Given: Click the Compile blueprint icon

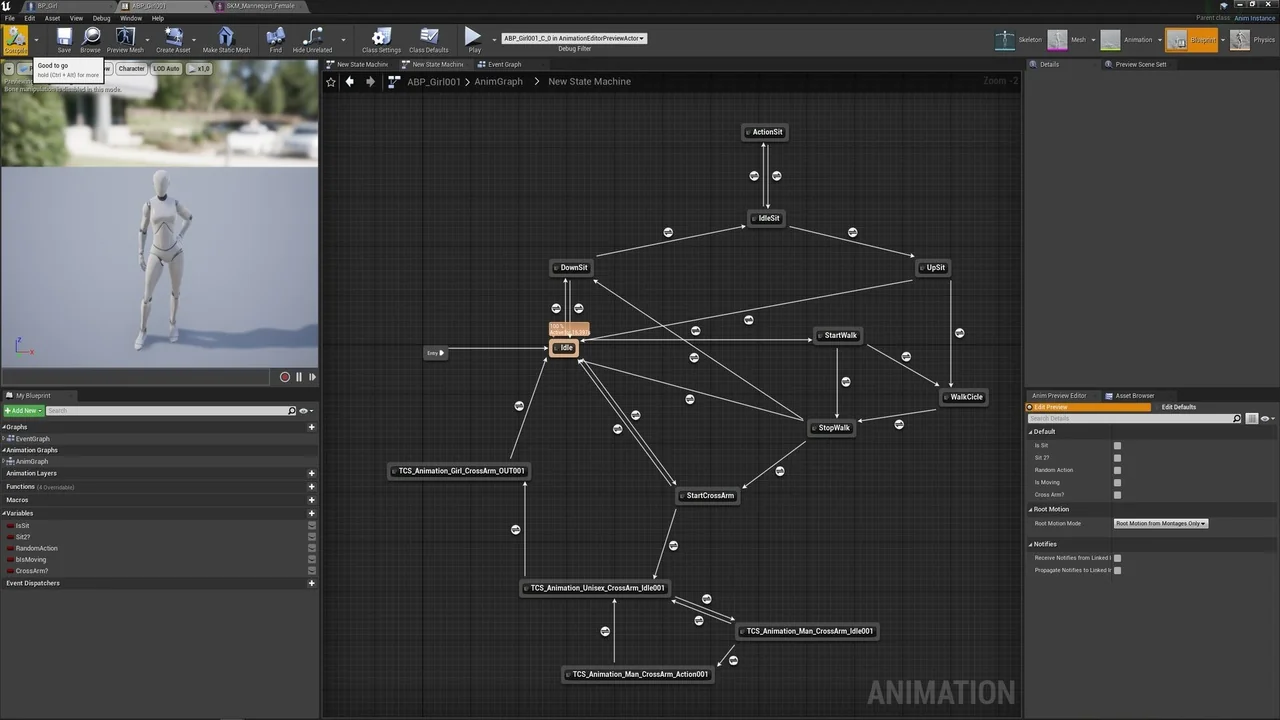Looking at the screenshot, I should [16, 38].
